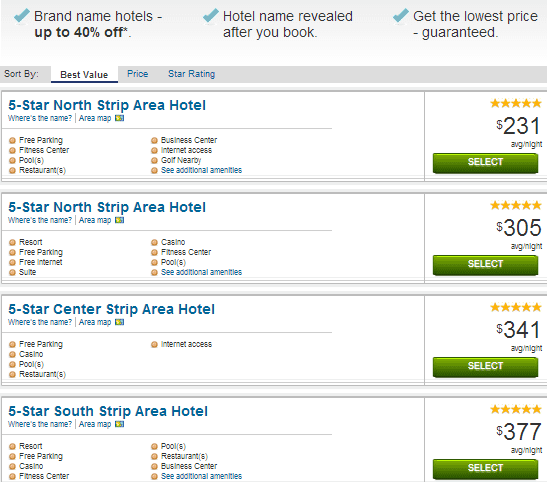Click the map icon beside the South Strip hotel
Viewport: 547px width, 482px height.
pyautogui.click(x=119, y=424)
